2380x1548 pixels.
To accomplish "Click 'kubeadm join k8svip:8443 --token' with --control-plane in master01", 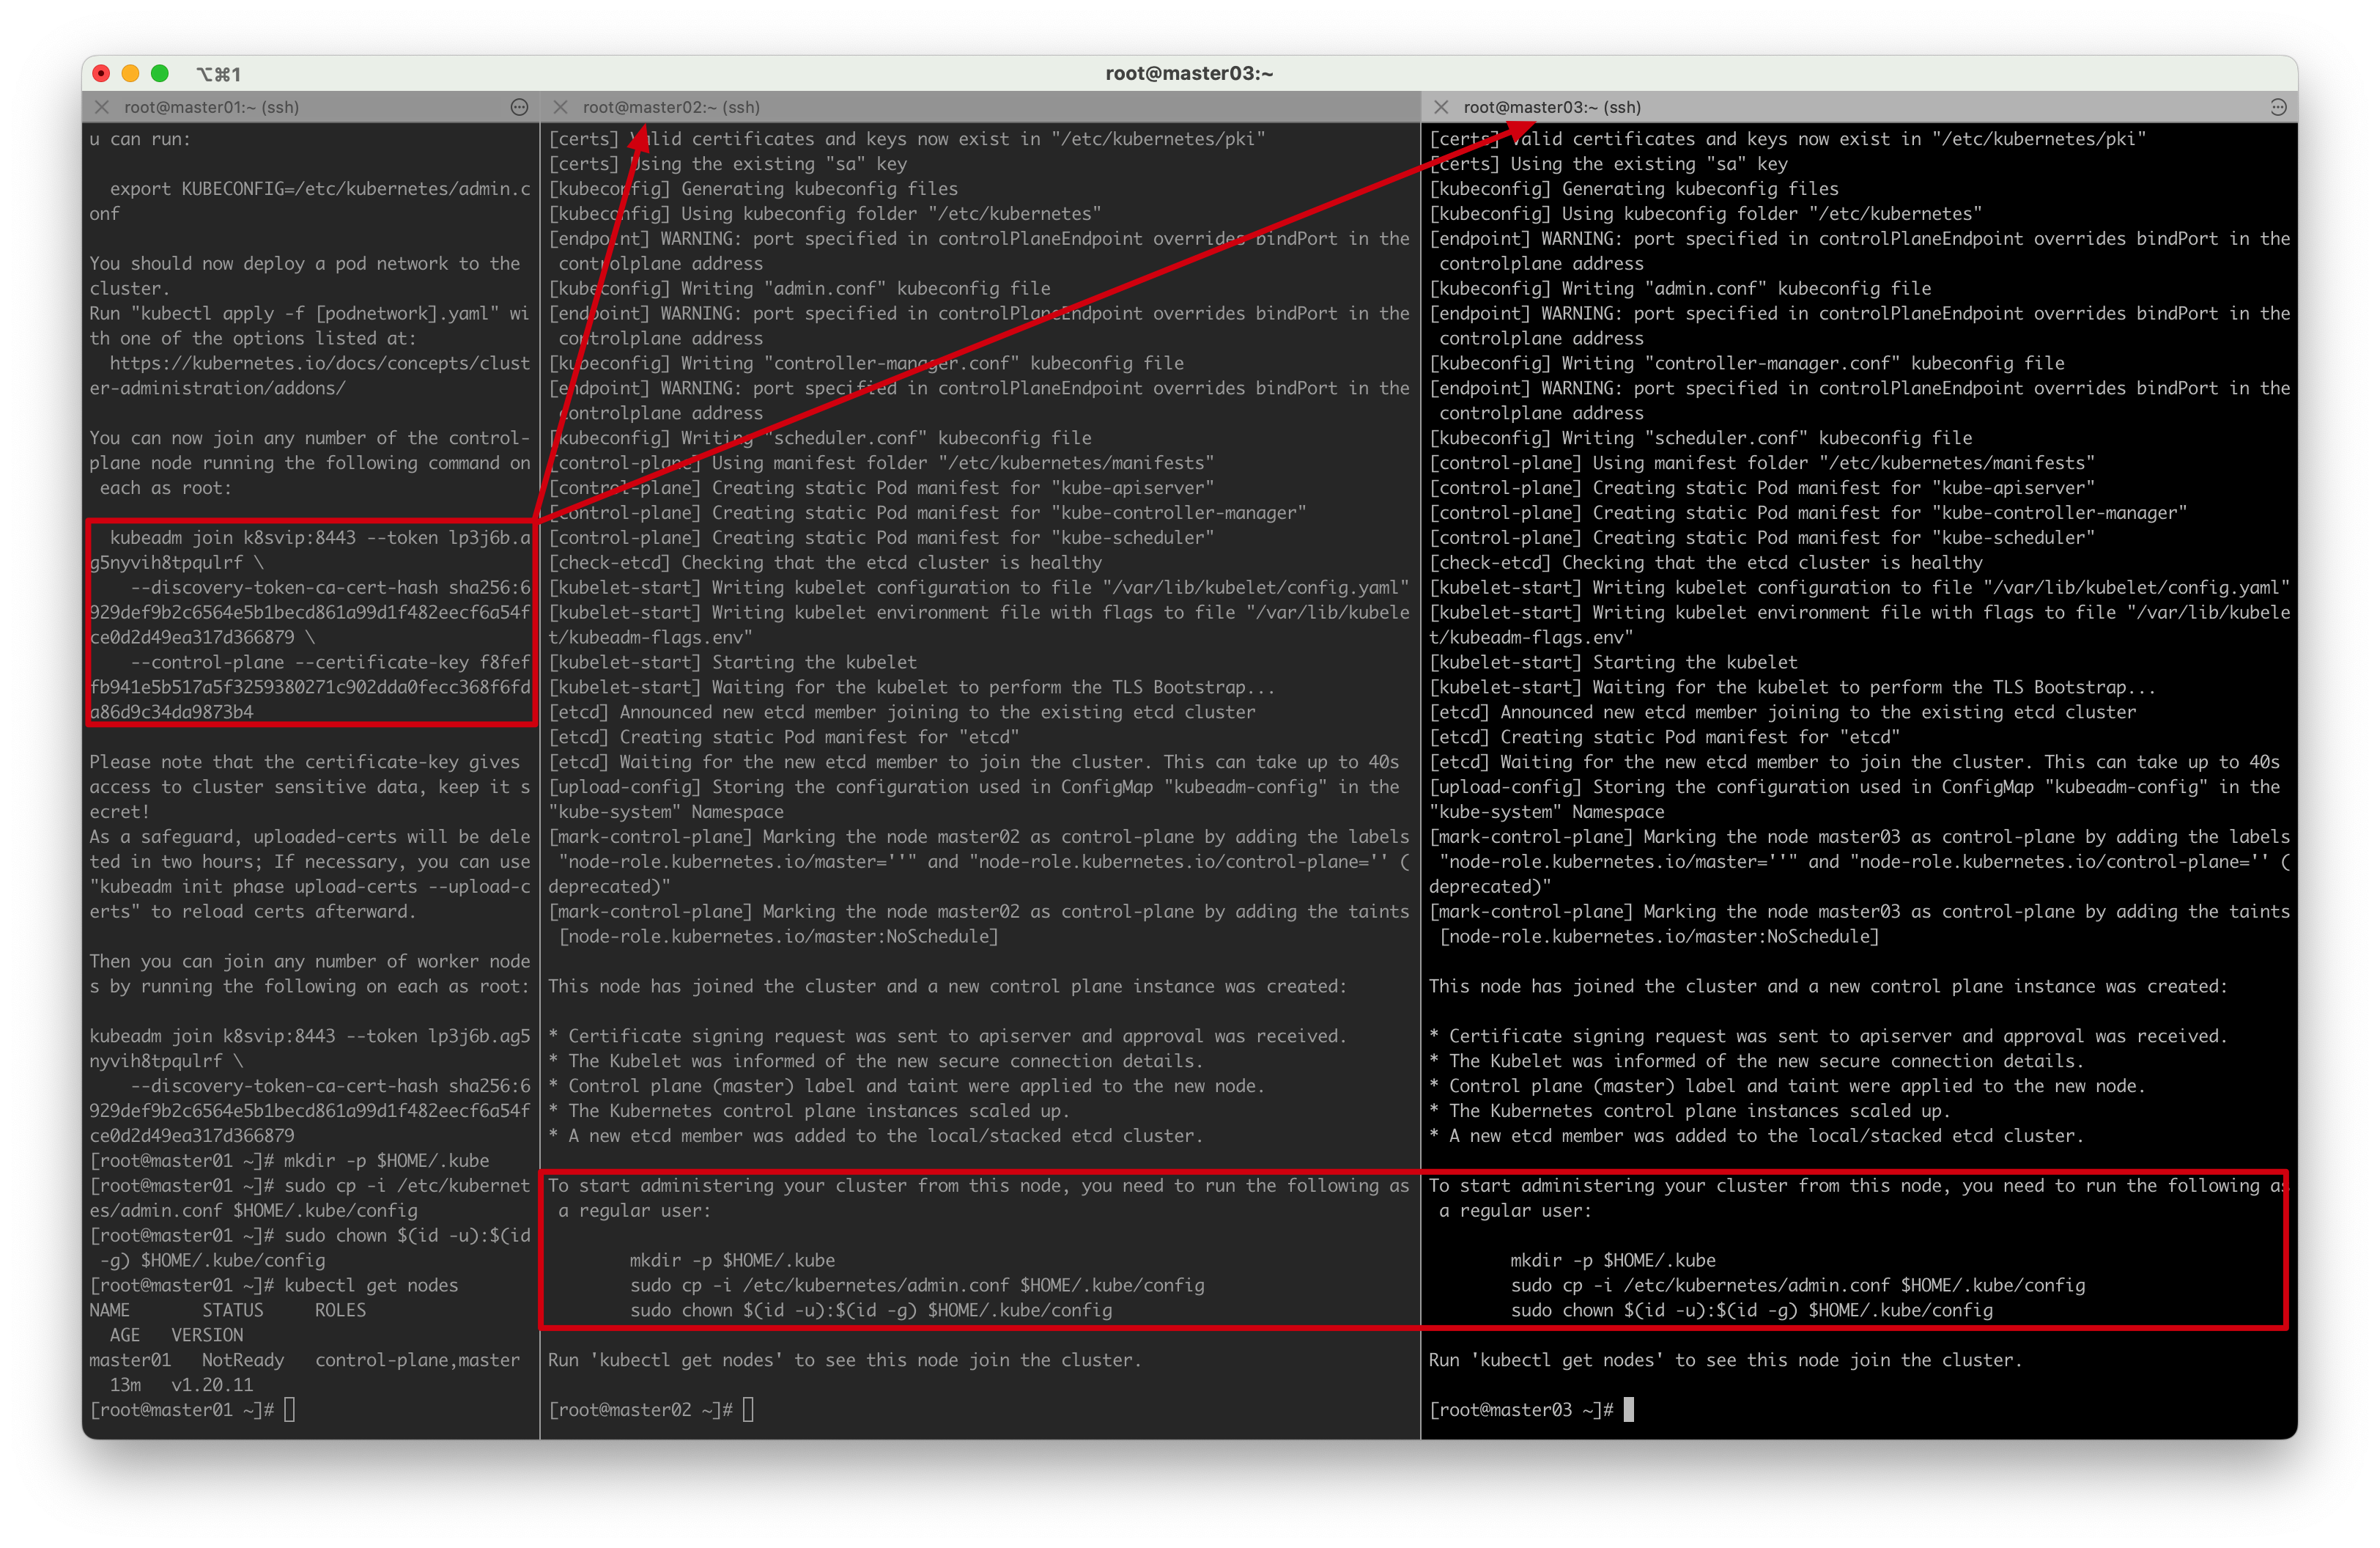I will (320, 538).
